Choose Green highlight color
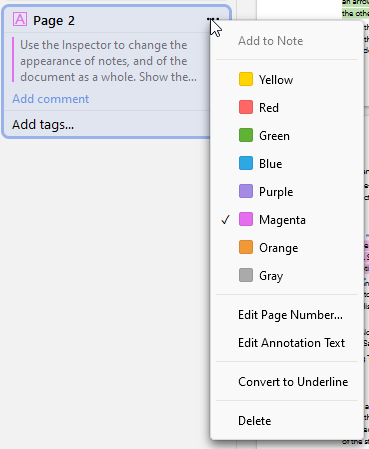This screenshot has width=369, height=449. (287, 136)
